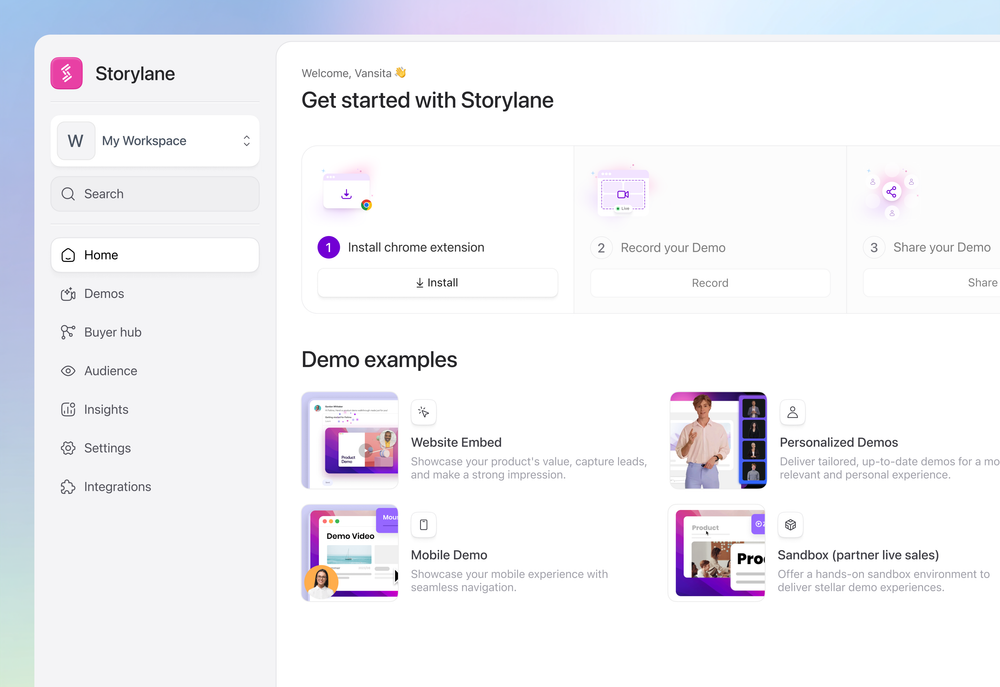The height and width of the screenshot is (687, 1000).
Task: Click the Website Embed cursor click icon
Action: pos(423,413)
